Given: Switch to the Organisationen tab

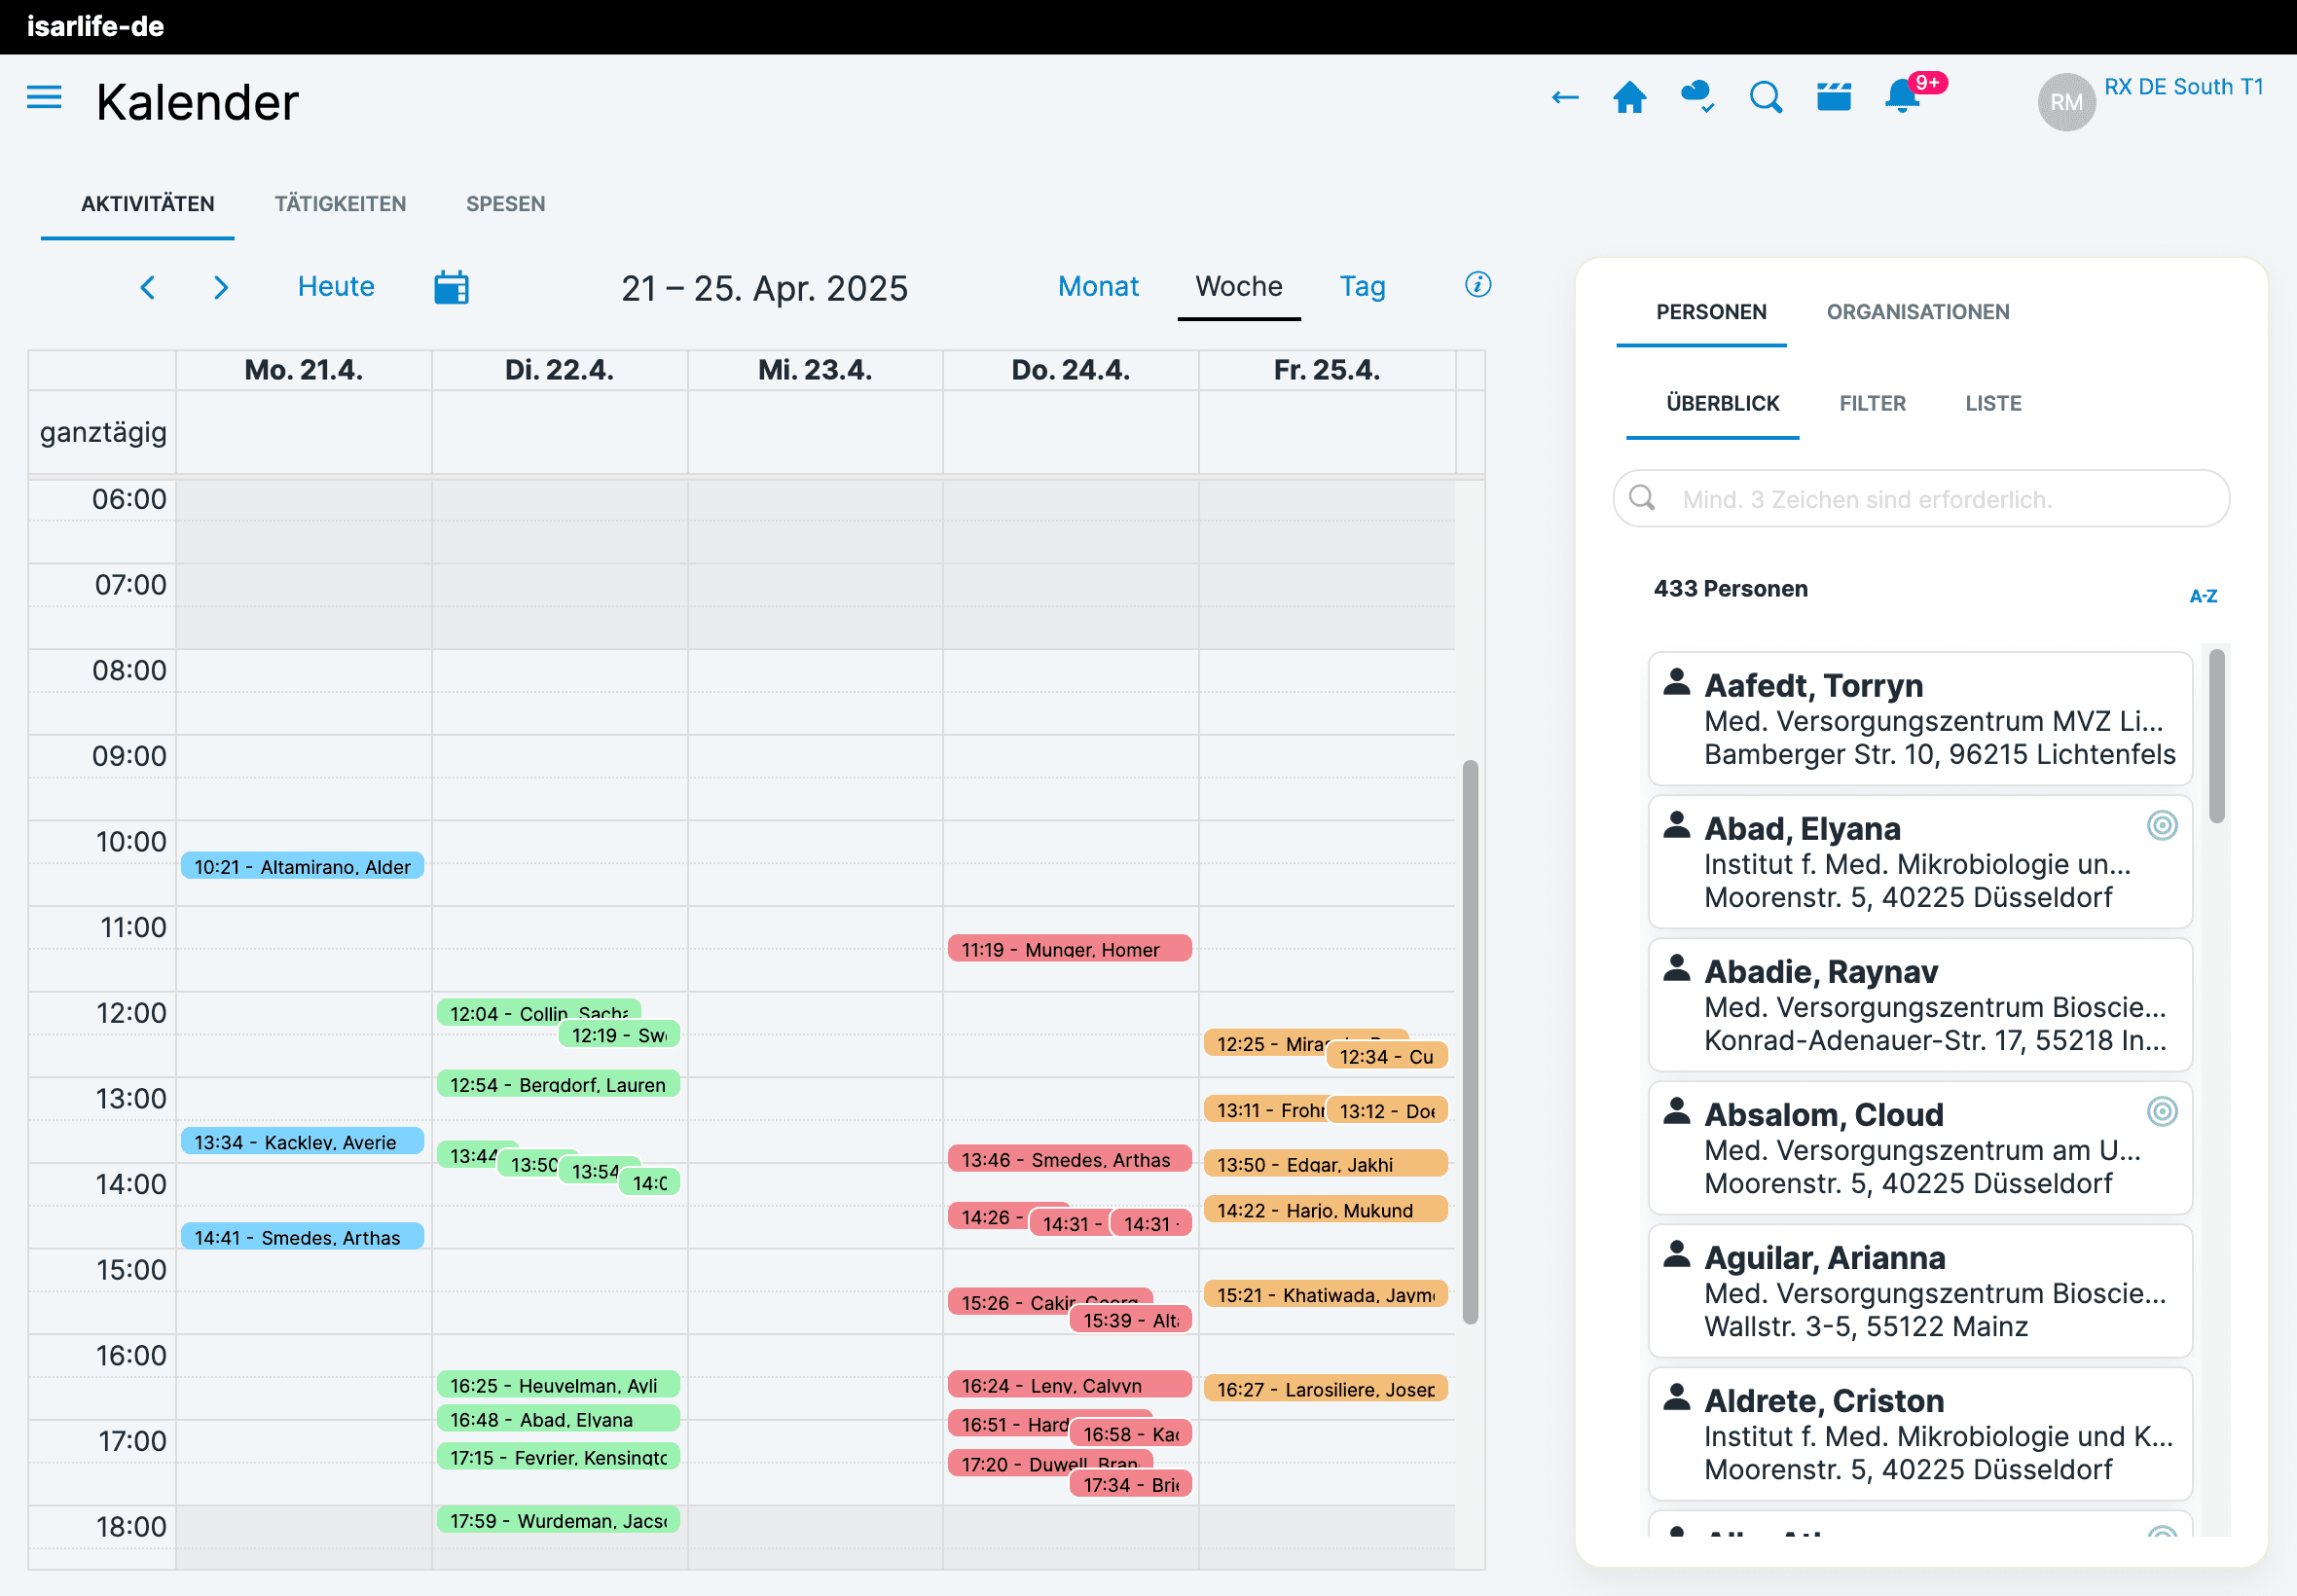Looking at the screenshot, I should click(x=1917, y=312).
